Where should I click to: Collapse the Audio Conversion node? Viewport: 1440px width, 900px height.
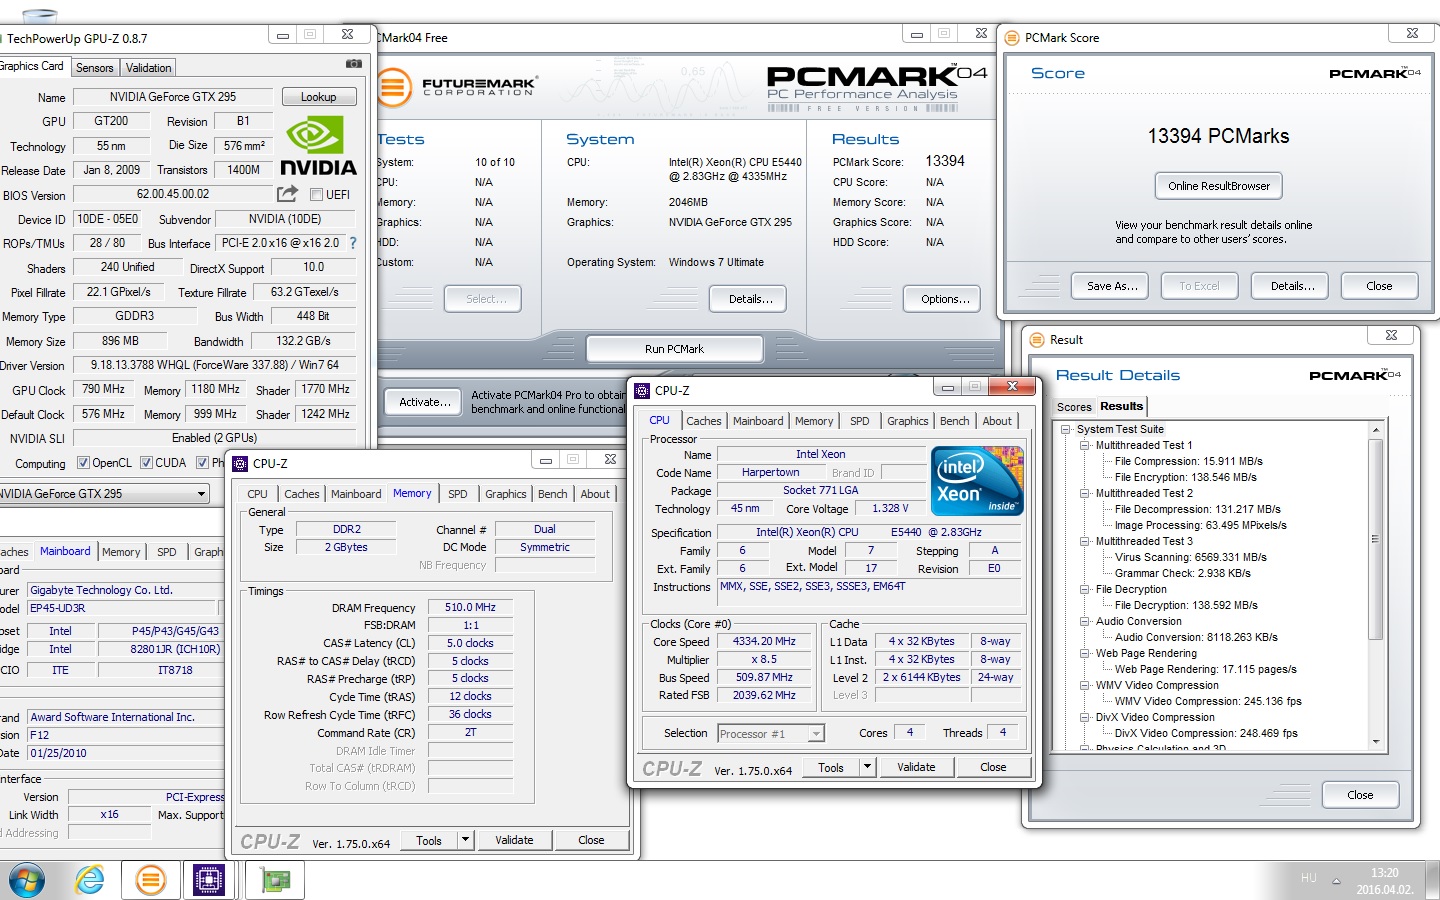1085,622
